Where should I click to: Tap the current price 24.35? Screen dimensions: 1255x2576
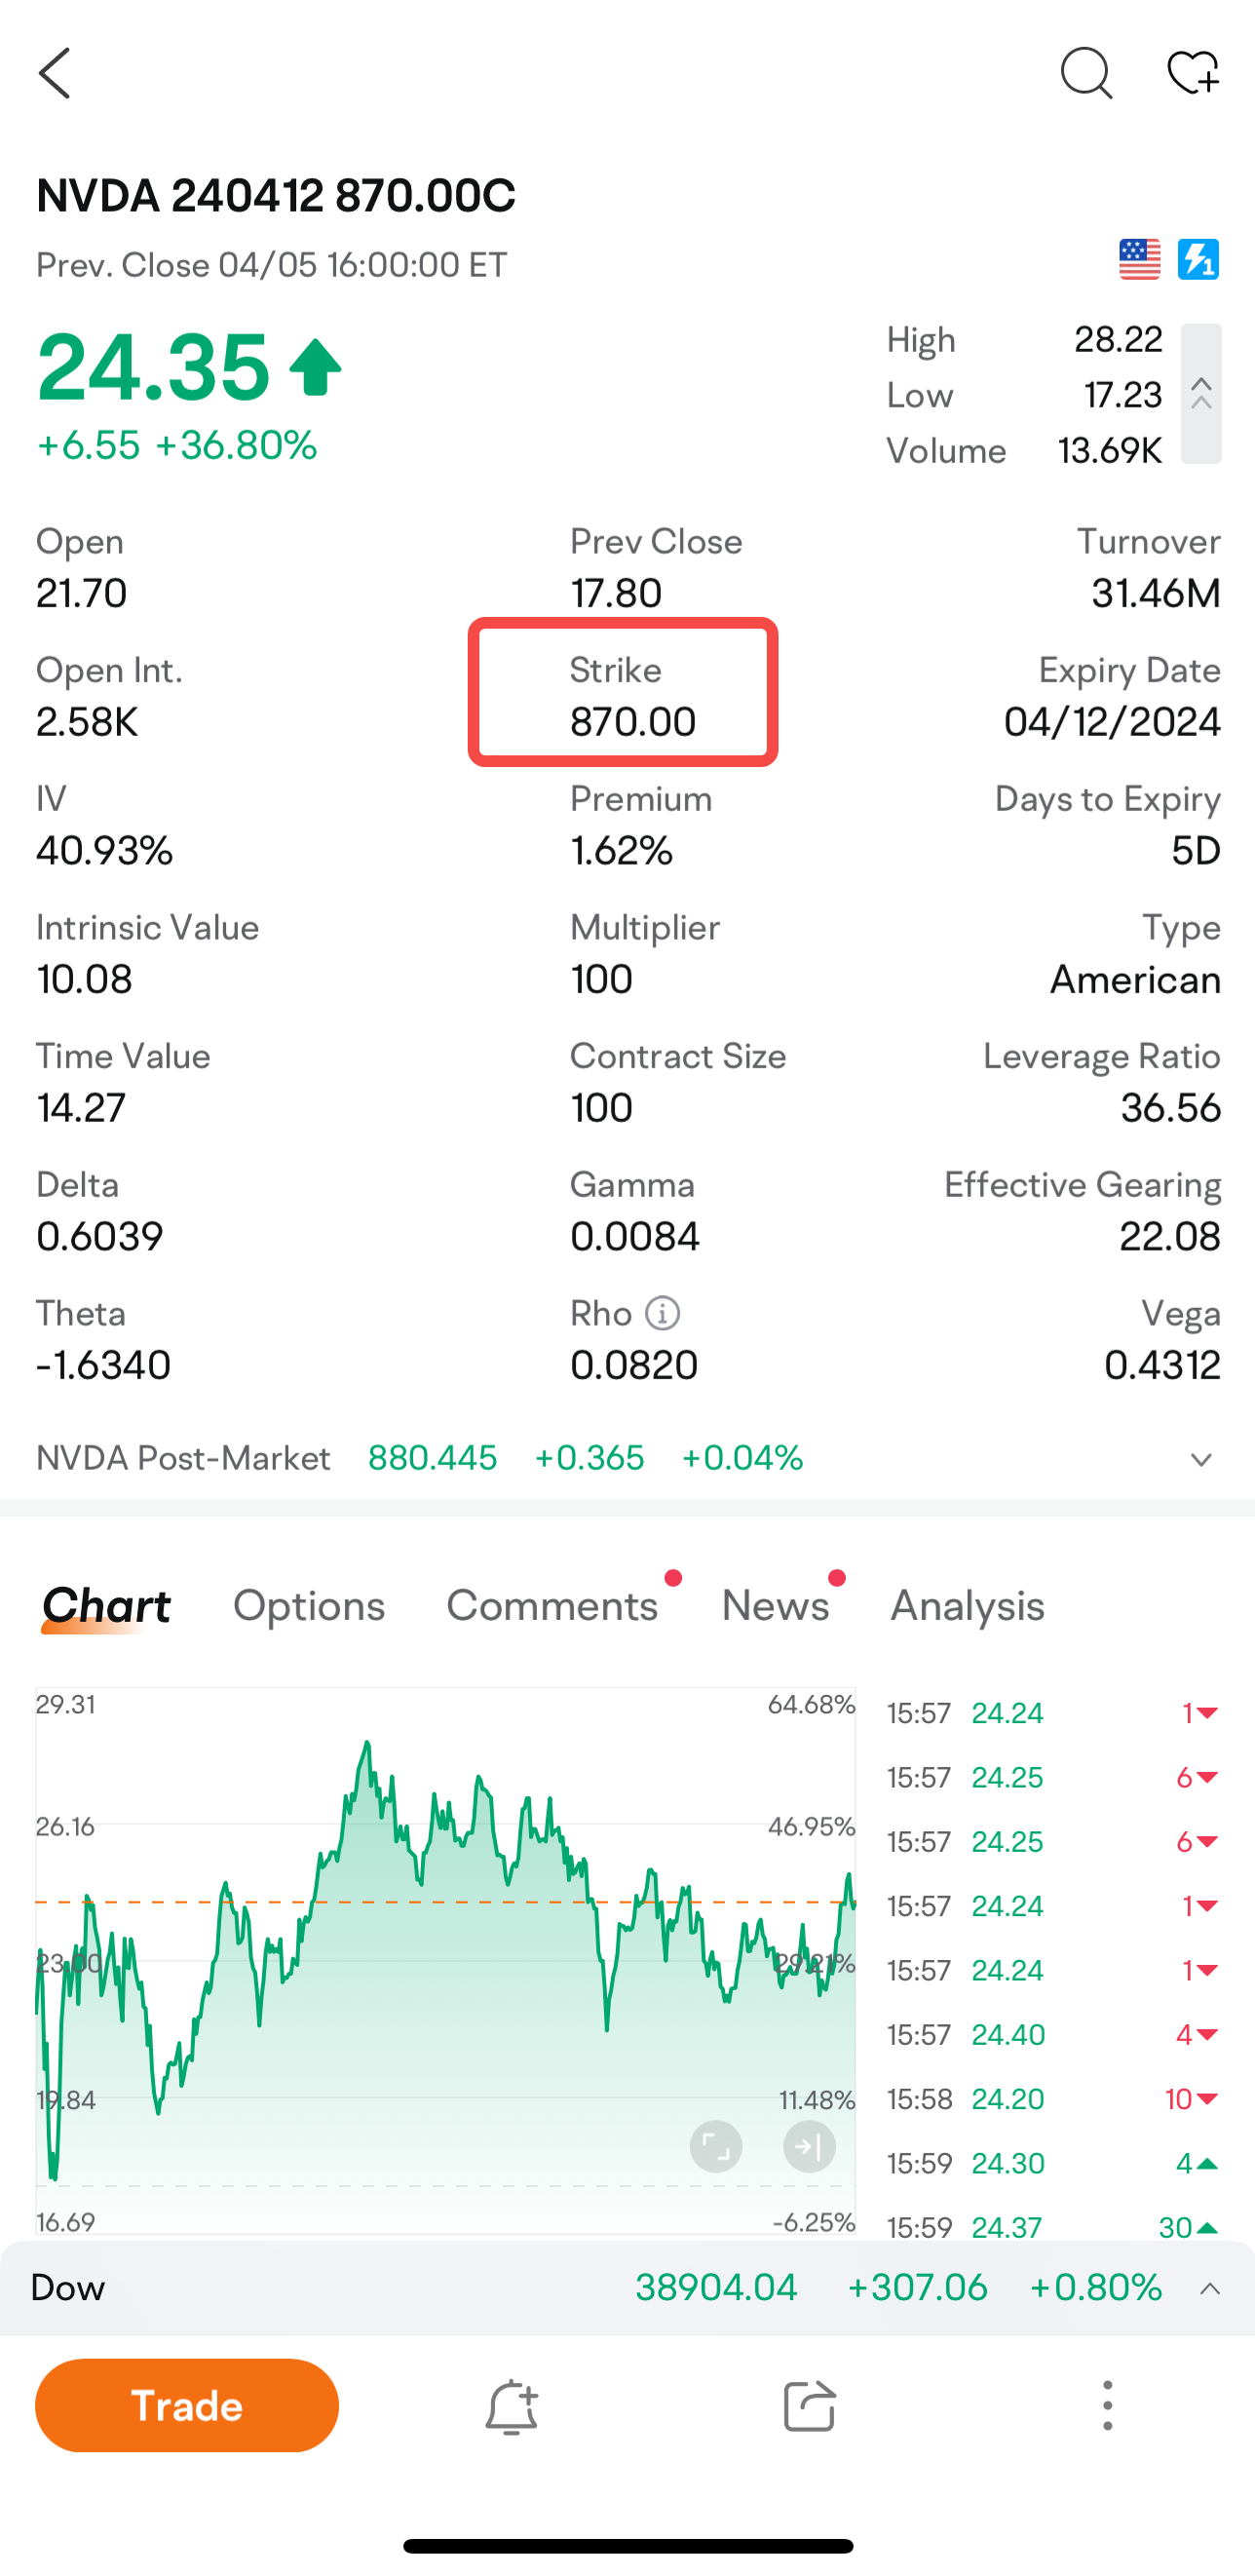tap(153, 368)
